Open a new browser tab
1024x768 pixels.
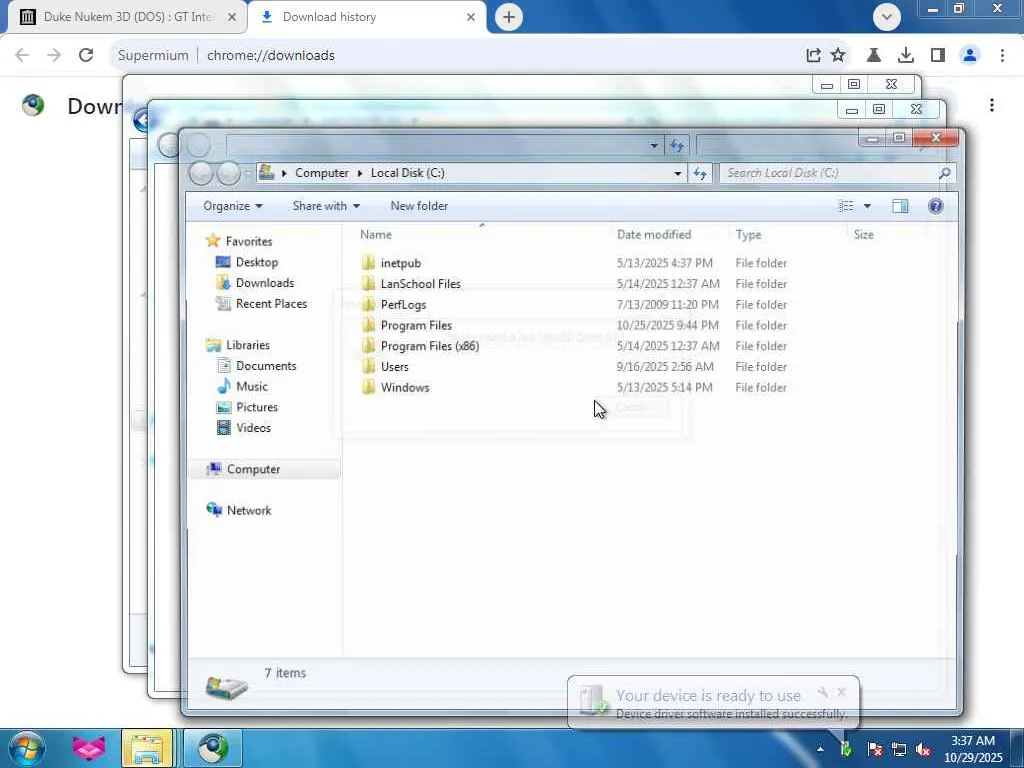[509, 17]
